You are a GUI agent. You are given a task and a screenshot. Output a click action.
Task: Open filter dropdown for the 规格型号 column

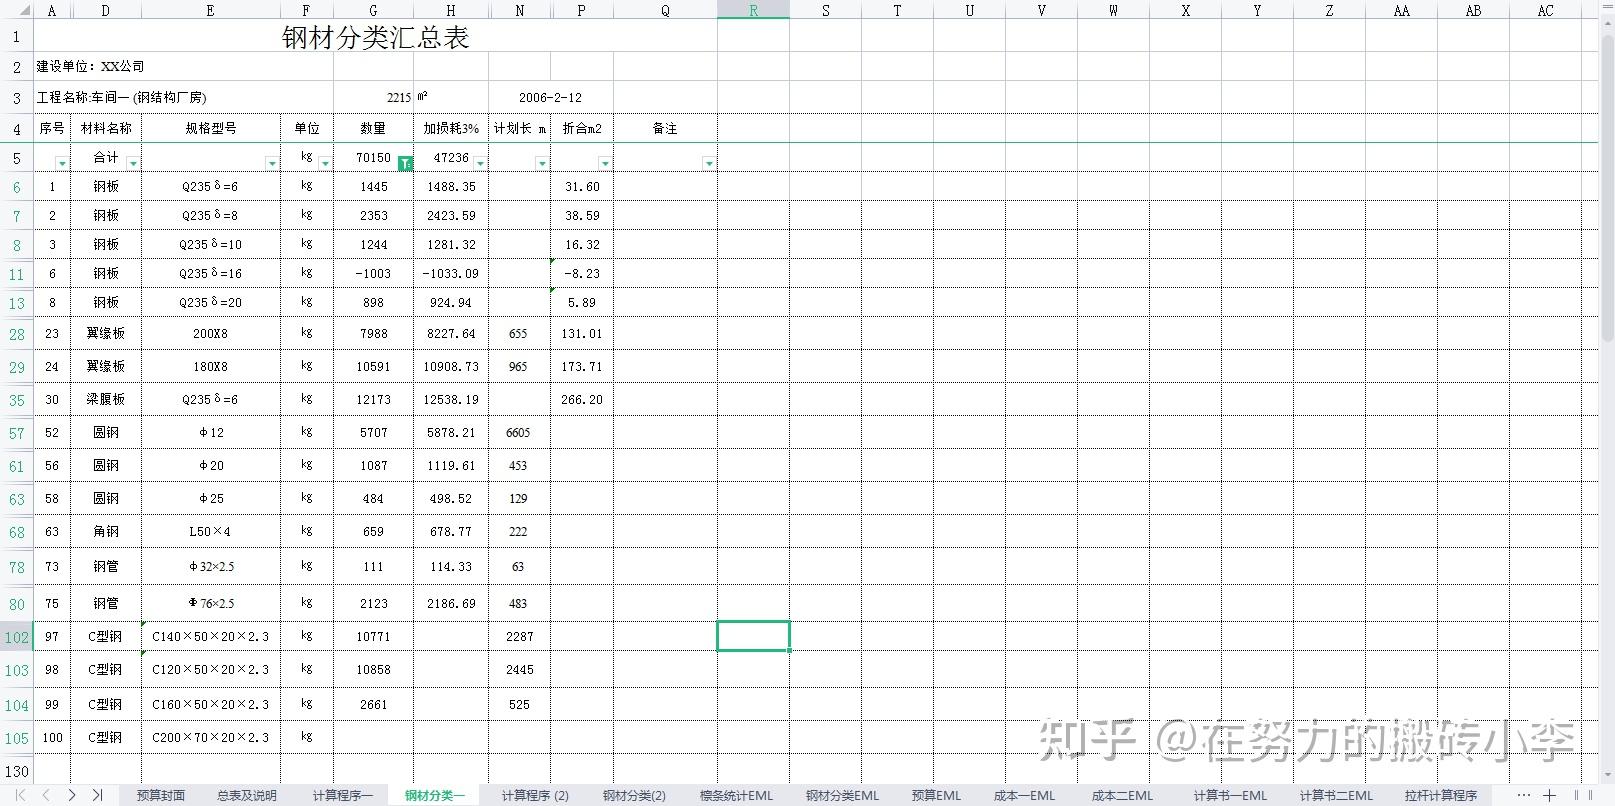click(x=272, y=163)
